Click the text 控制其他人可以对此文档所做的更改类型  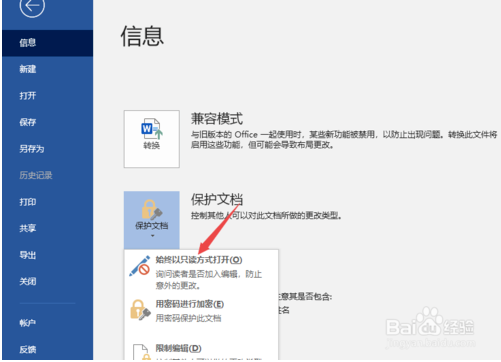click(266, 216)
